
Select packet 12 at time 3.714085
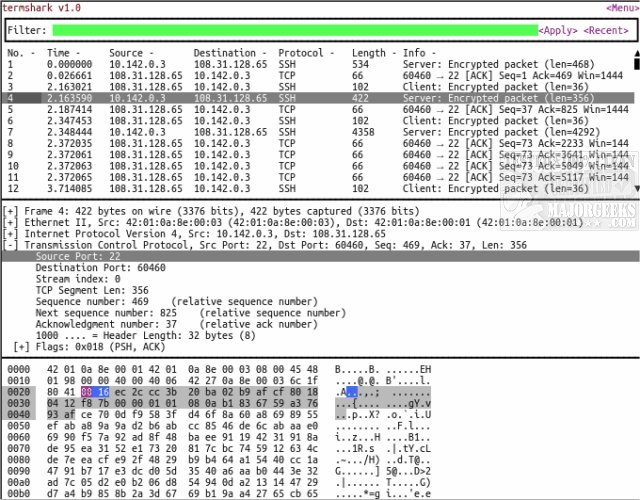(x=318, y=189)
